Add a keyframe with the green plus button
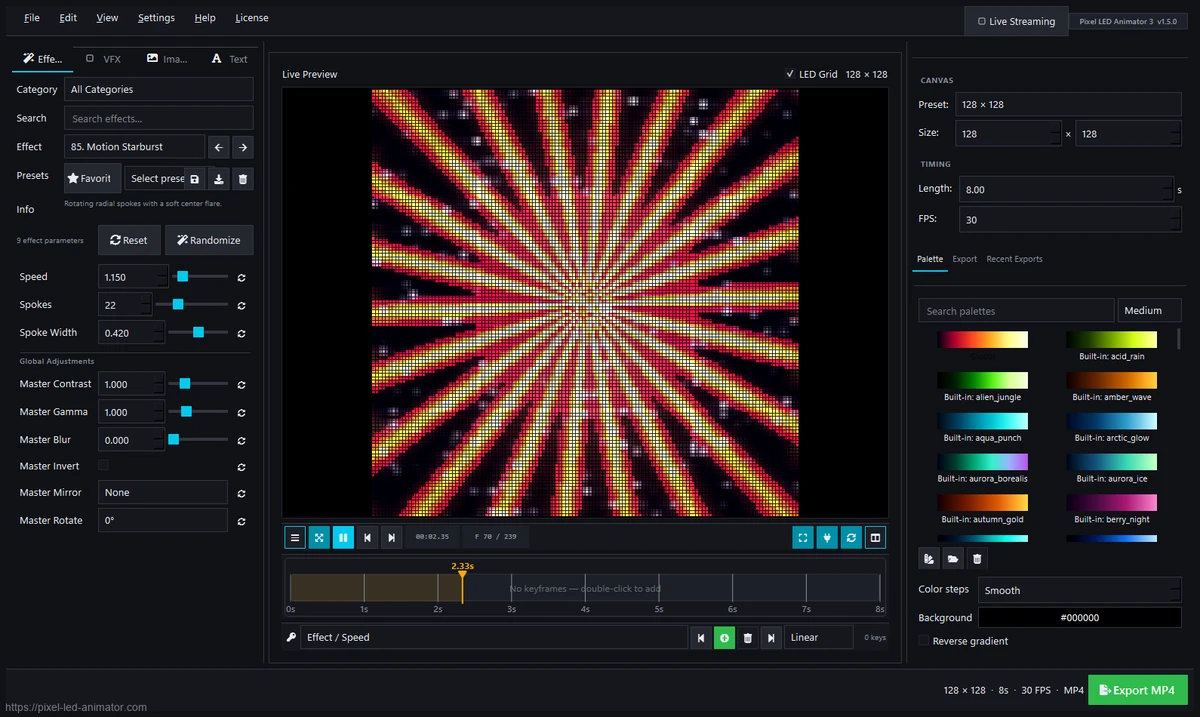Viewport: 1200px width, 717px height. (x=724, y=637)
